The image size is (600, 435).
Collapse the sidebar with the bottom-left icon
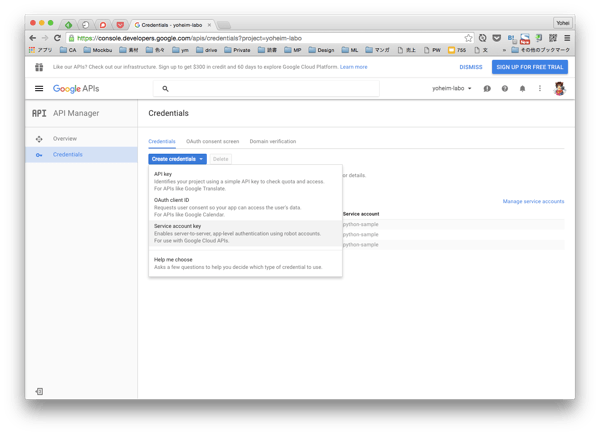[x=39, y=391]
